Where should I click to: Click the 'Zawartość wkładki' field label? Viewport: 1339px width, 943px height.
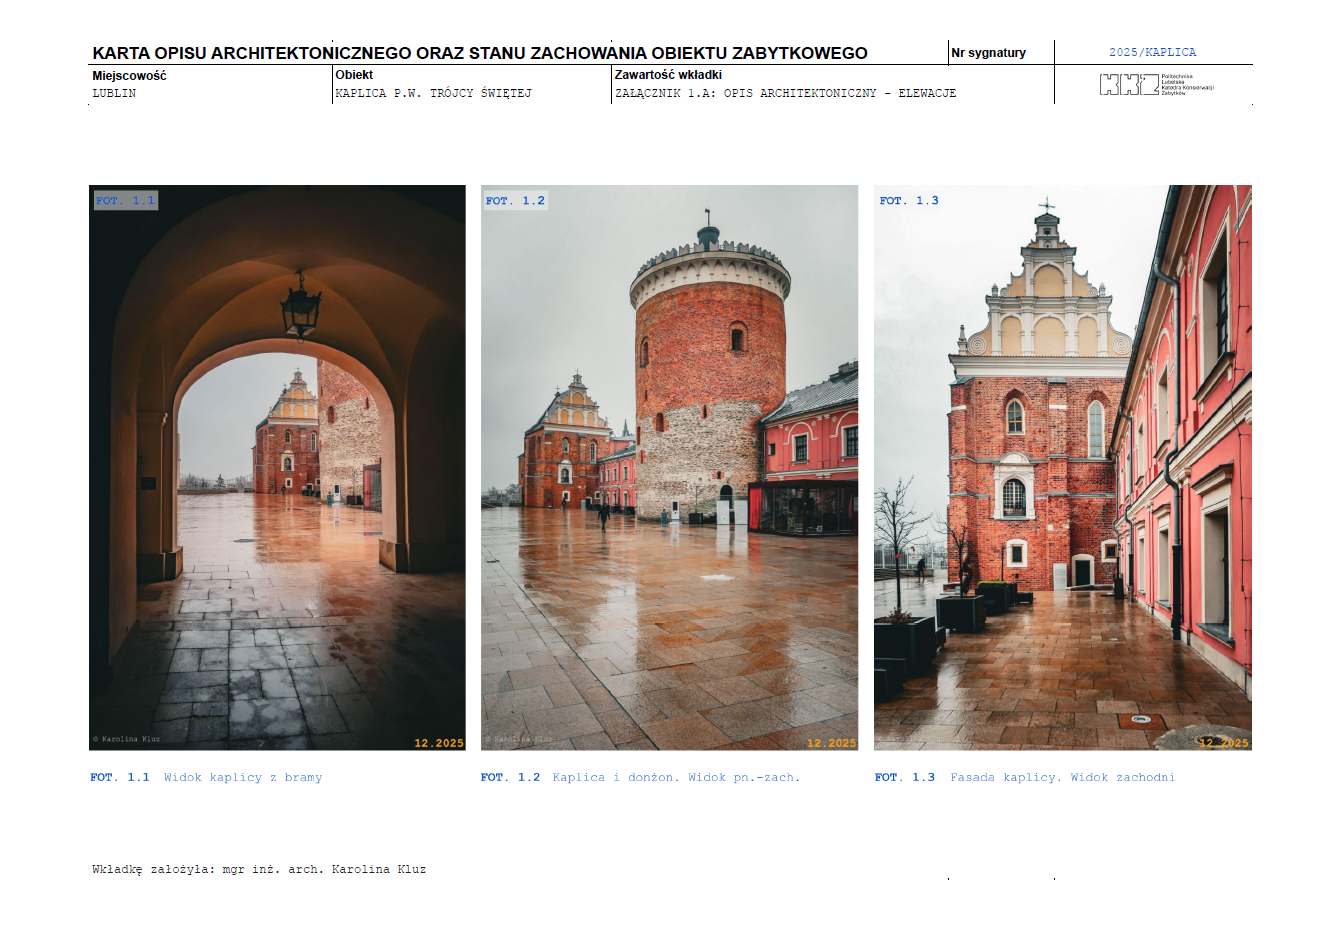(668, 75)
